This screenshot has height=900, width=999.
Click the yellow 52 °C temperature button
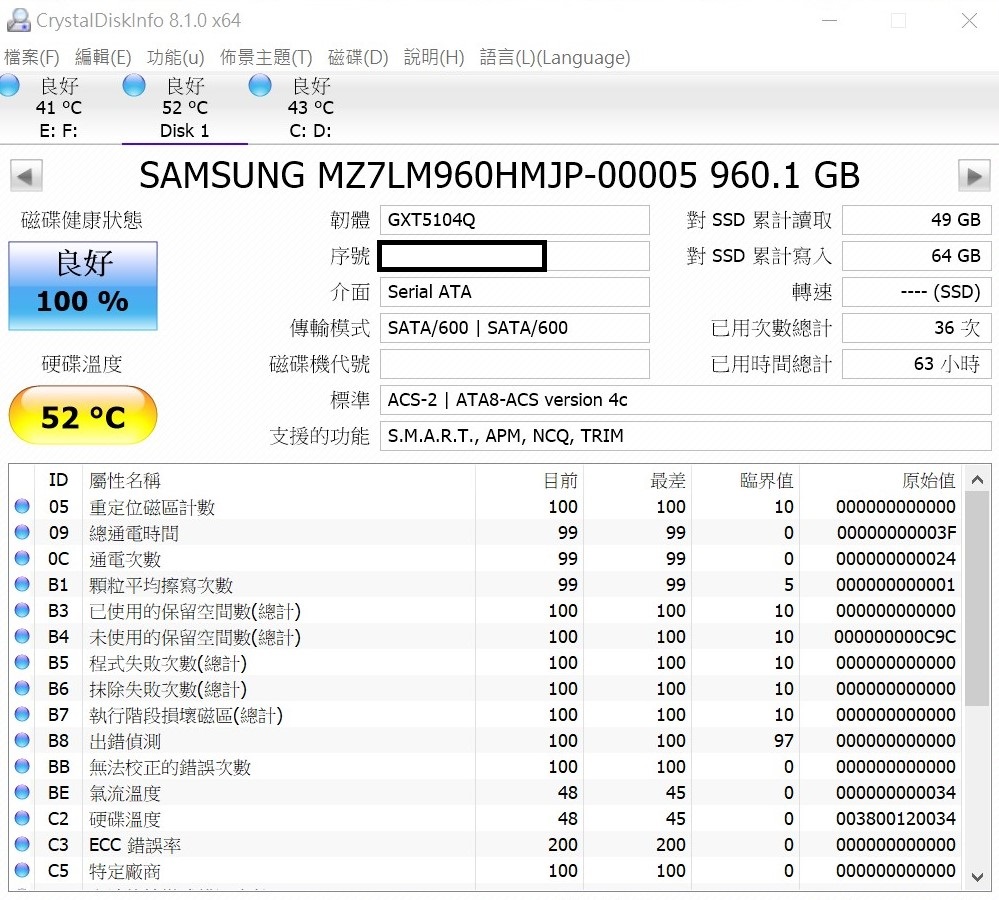(x=83, y=416)
